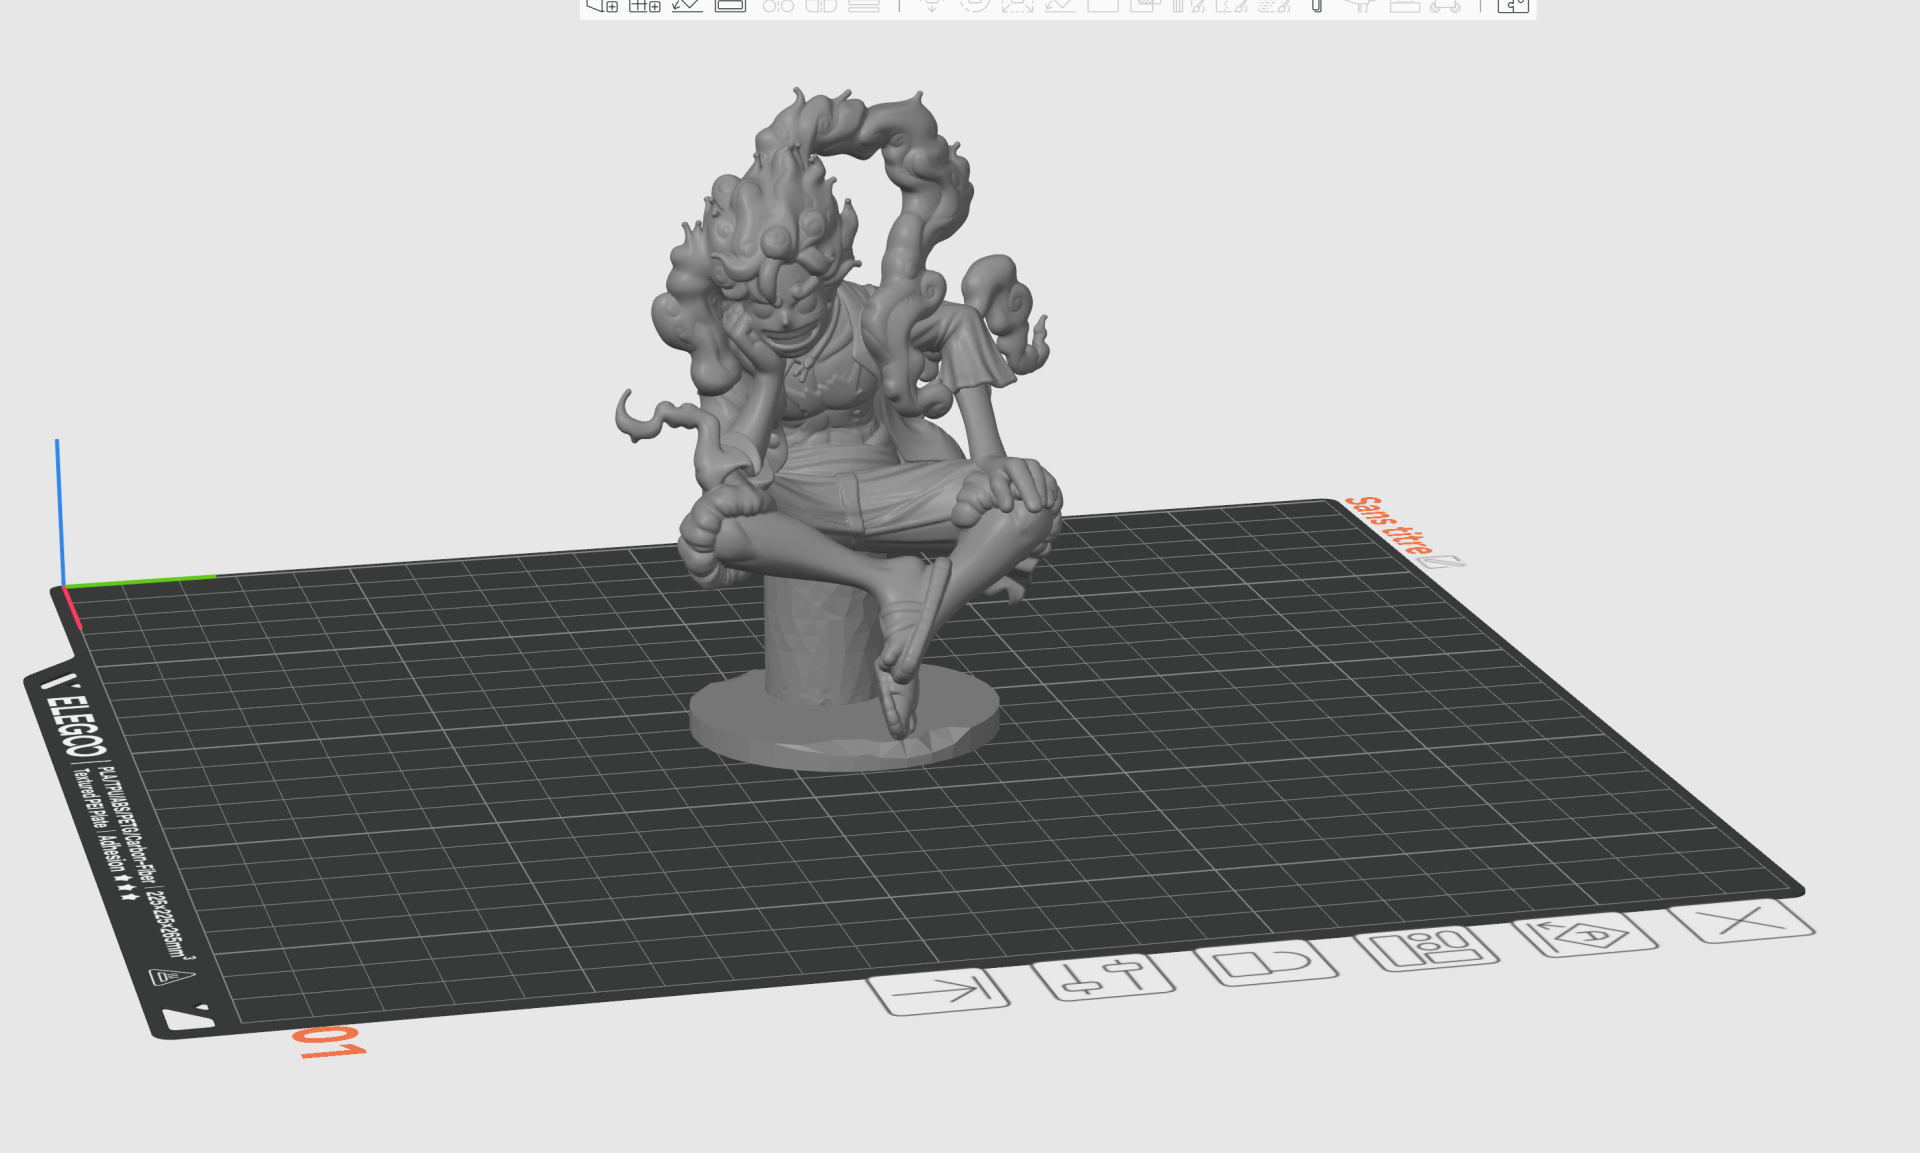
Task: Toggle the plate lock icon
Action: (x=1266, y=963)
